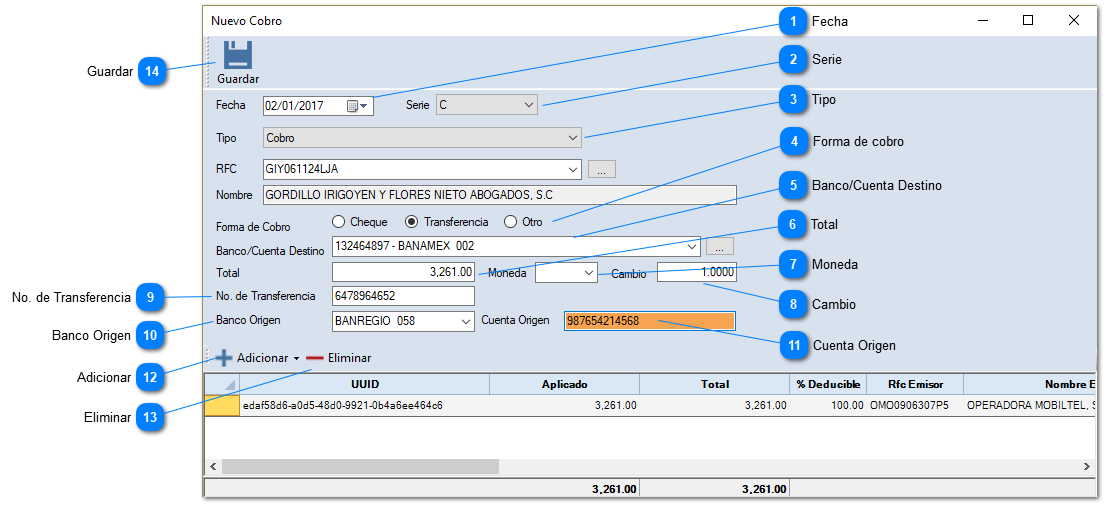1106x506 pixels.
Task: Expand the Serie dropdown
Action: 529,105
